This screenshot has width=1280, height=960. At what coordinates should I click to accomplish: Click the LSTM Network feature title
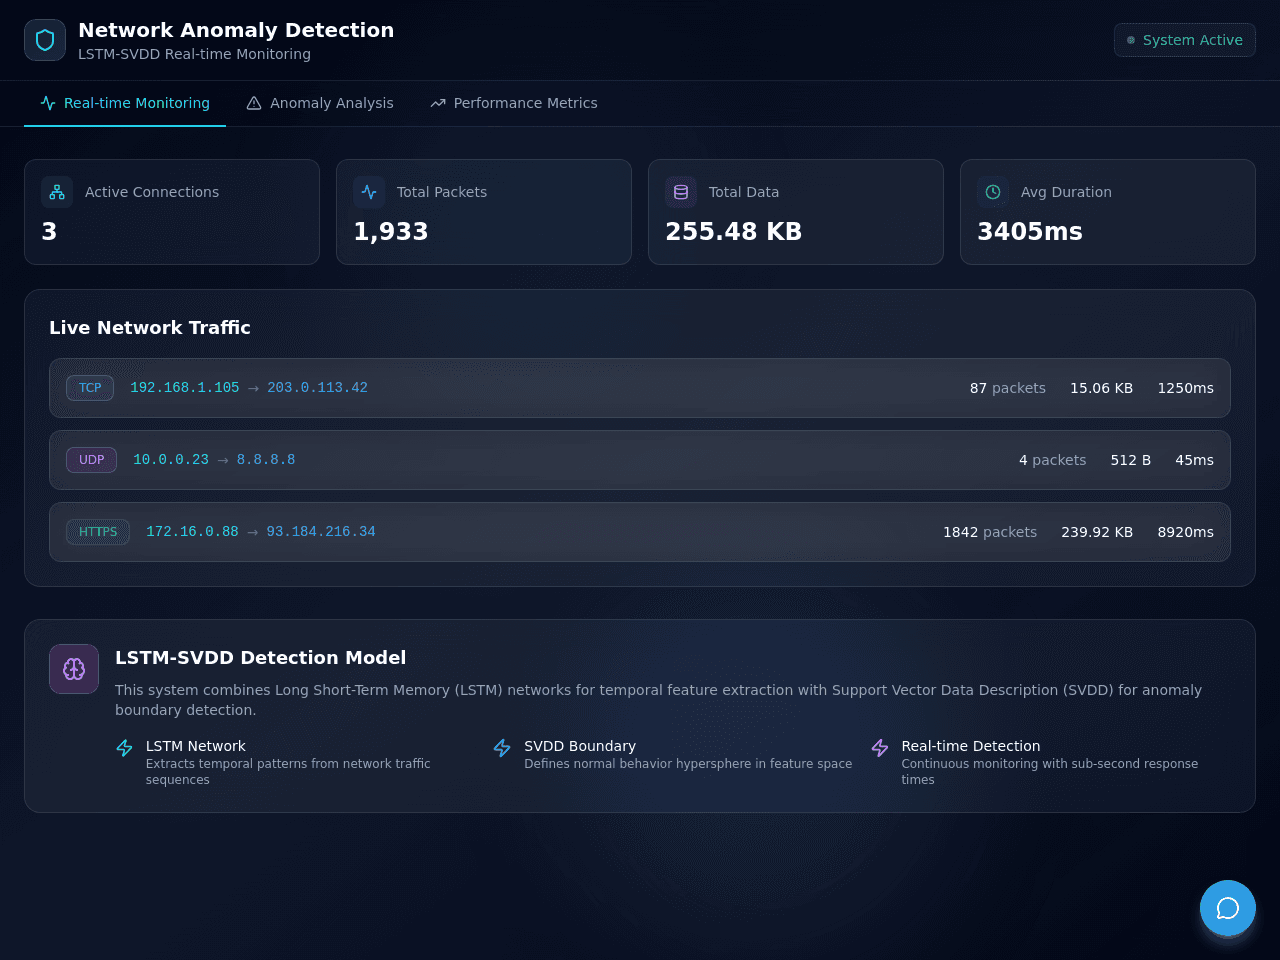(x=196, y=746)
